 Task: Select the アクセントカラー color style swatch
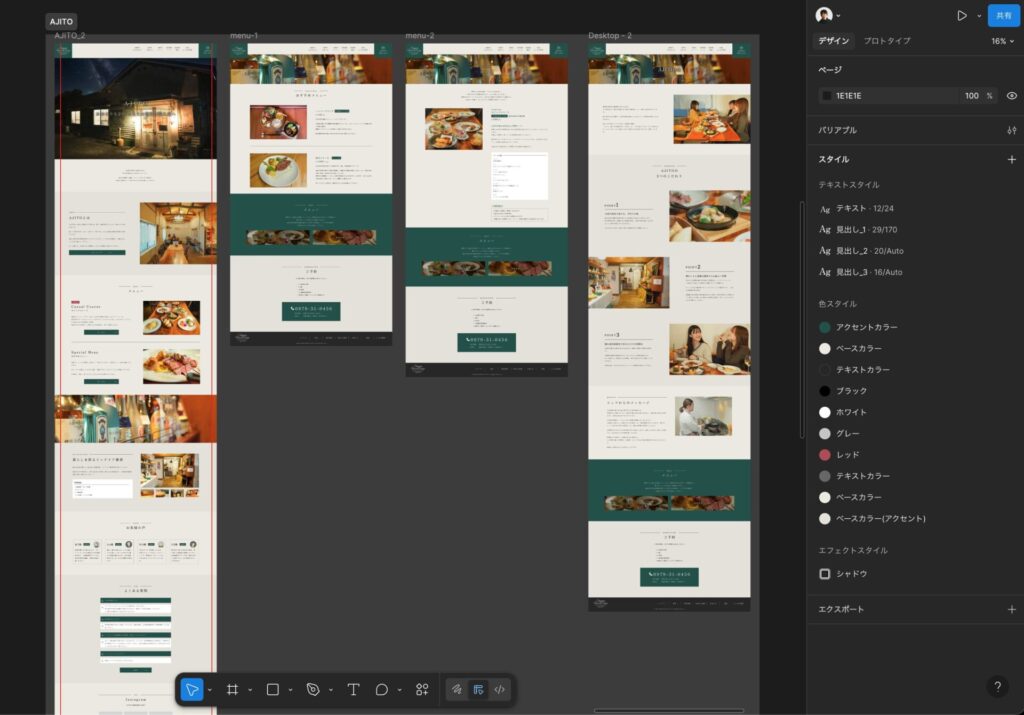[825, 327]
